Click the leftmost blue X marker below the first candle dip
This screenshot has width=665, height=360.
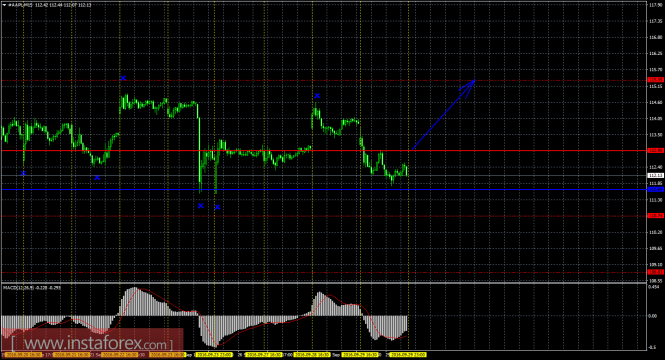pyautogui.click(x=23, y=173)
